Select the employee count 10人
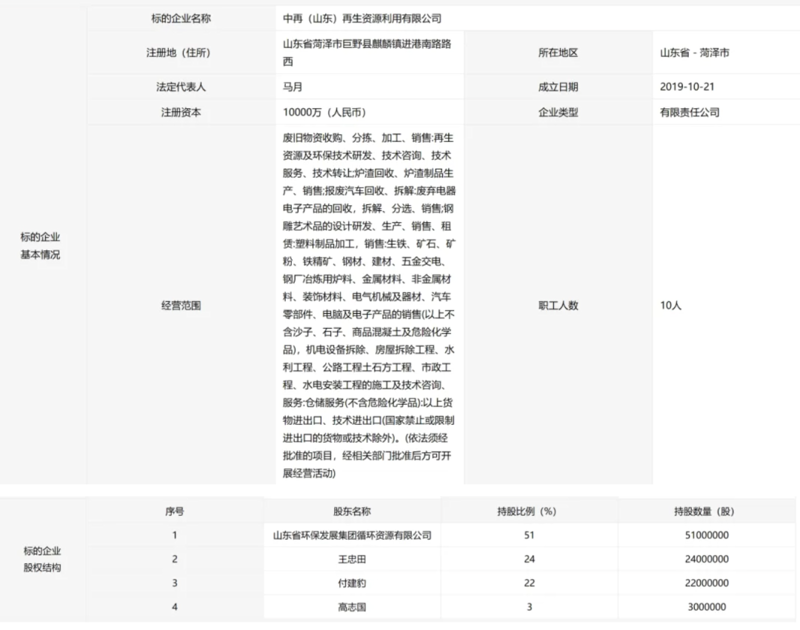Viewport: 800px width, 630px height. coord(670,305)
